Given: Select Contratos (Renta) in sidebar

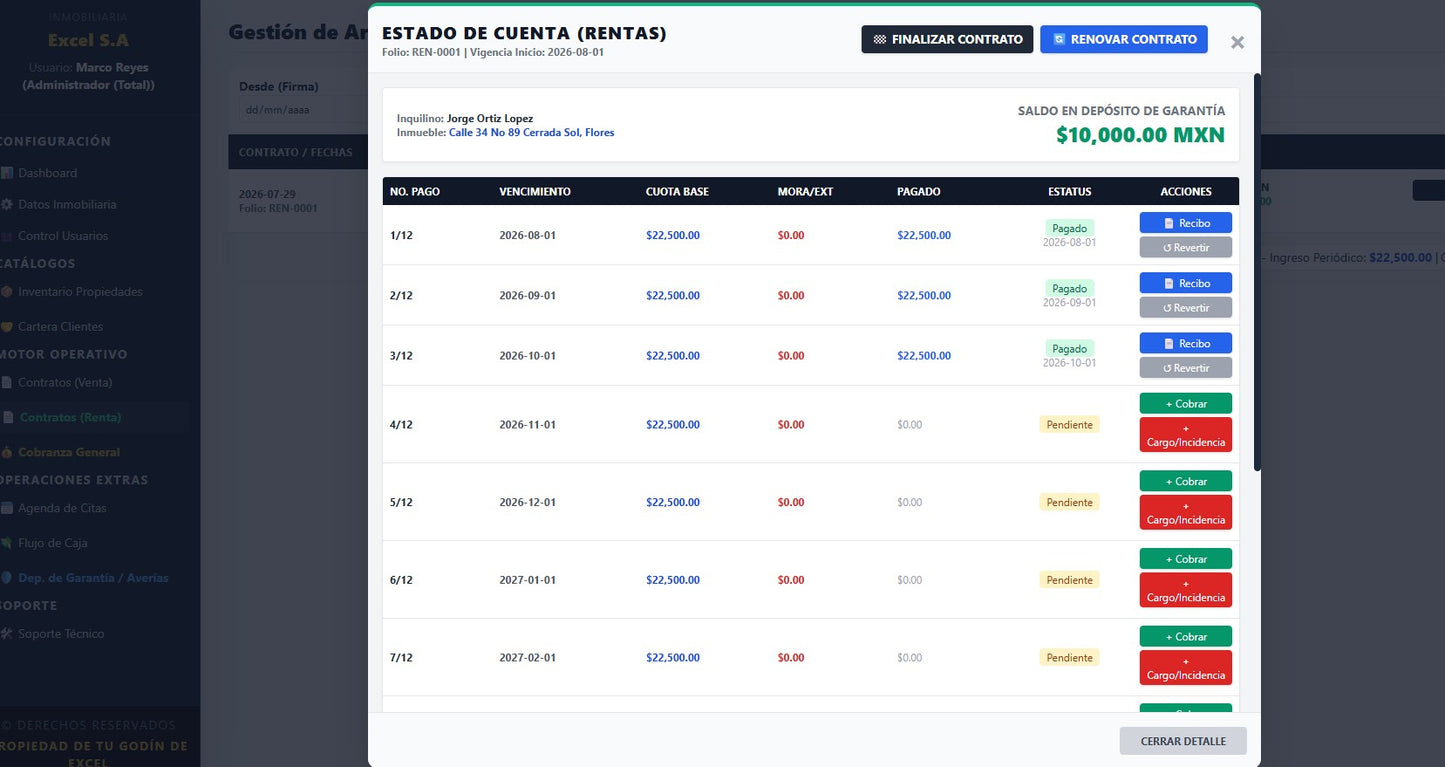Looking at the screenshot, I should point(70,417).
